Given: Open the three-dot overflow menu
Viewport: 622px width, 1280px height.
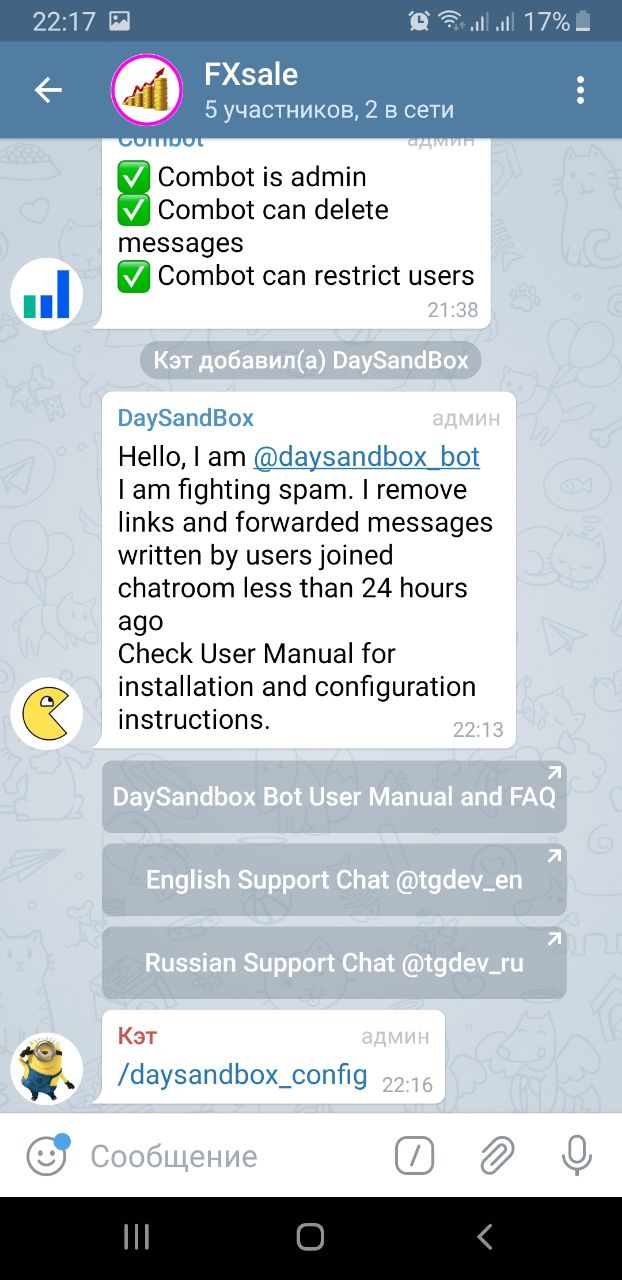Looking at the screenshot, I should pyautogui.click(x=580, y=90).
